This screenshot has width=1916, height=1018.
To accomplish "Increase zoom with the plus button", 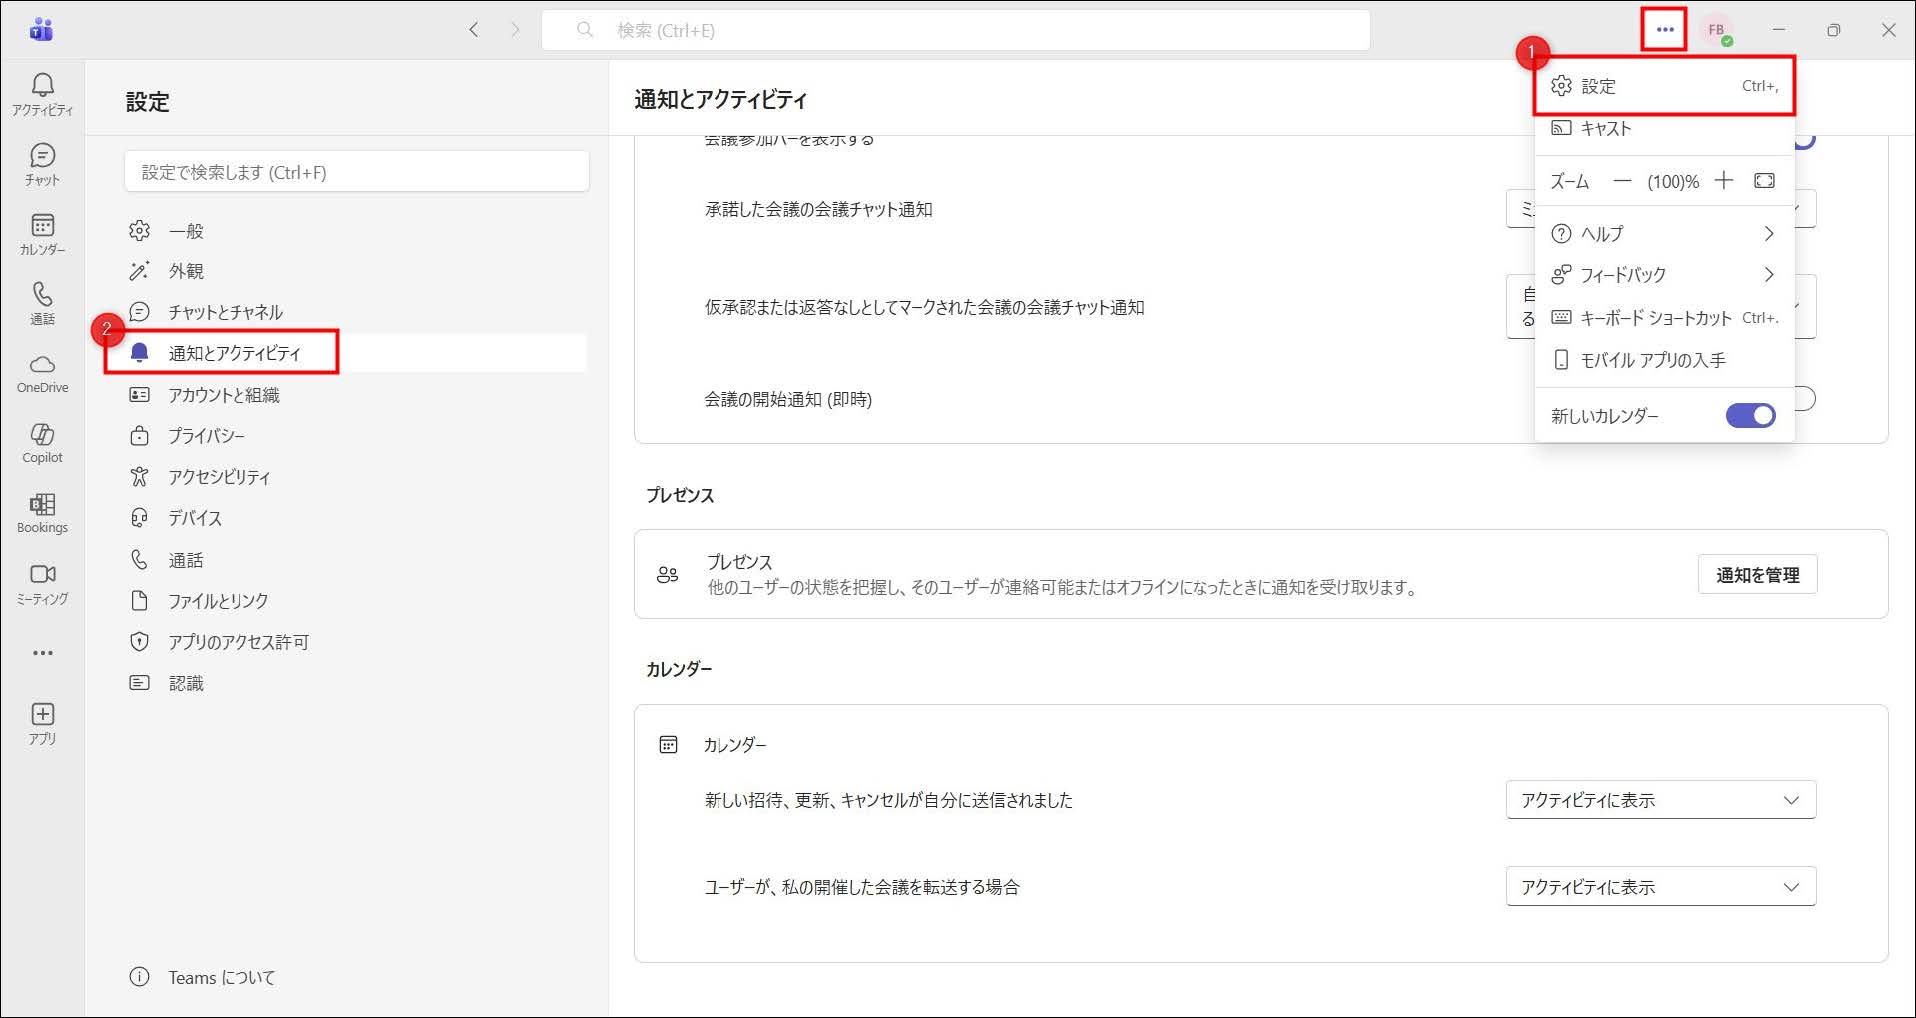I will point(1723,181).
